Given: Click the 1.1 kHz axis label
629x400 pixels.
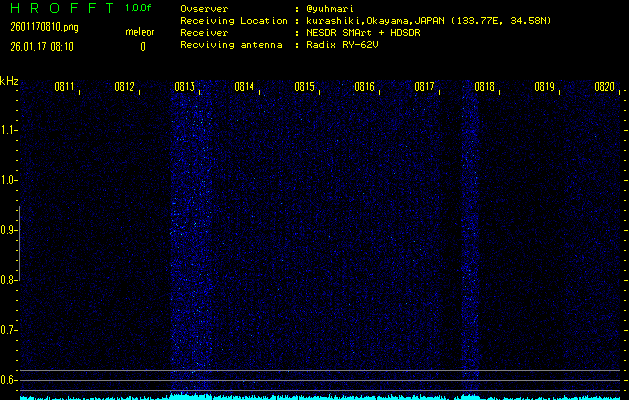Looking at the screenshot, I should pos(8,130).
